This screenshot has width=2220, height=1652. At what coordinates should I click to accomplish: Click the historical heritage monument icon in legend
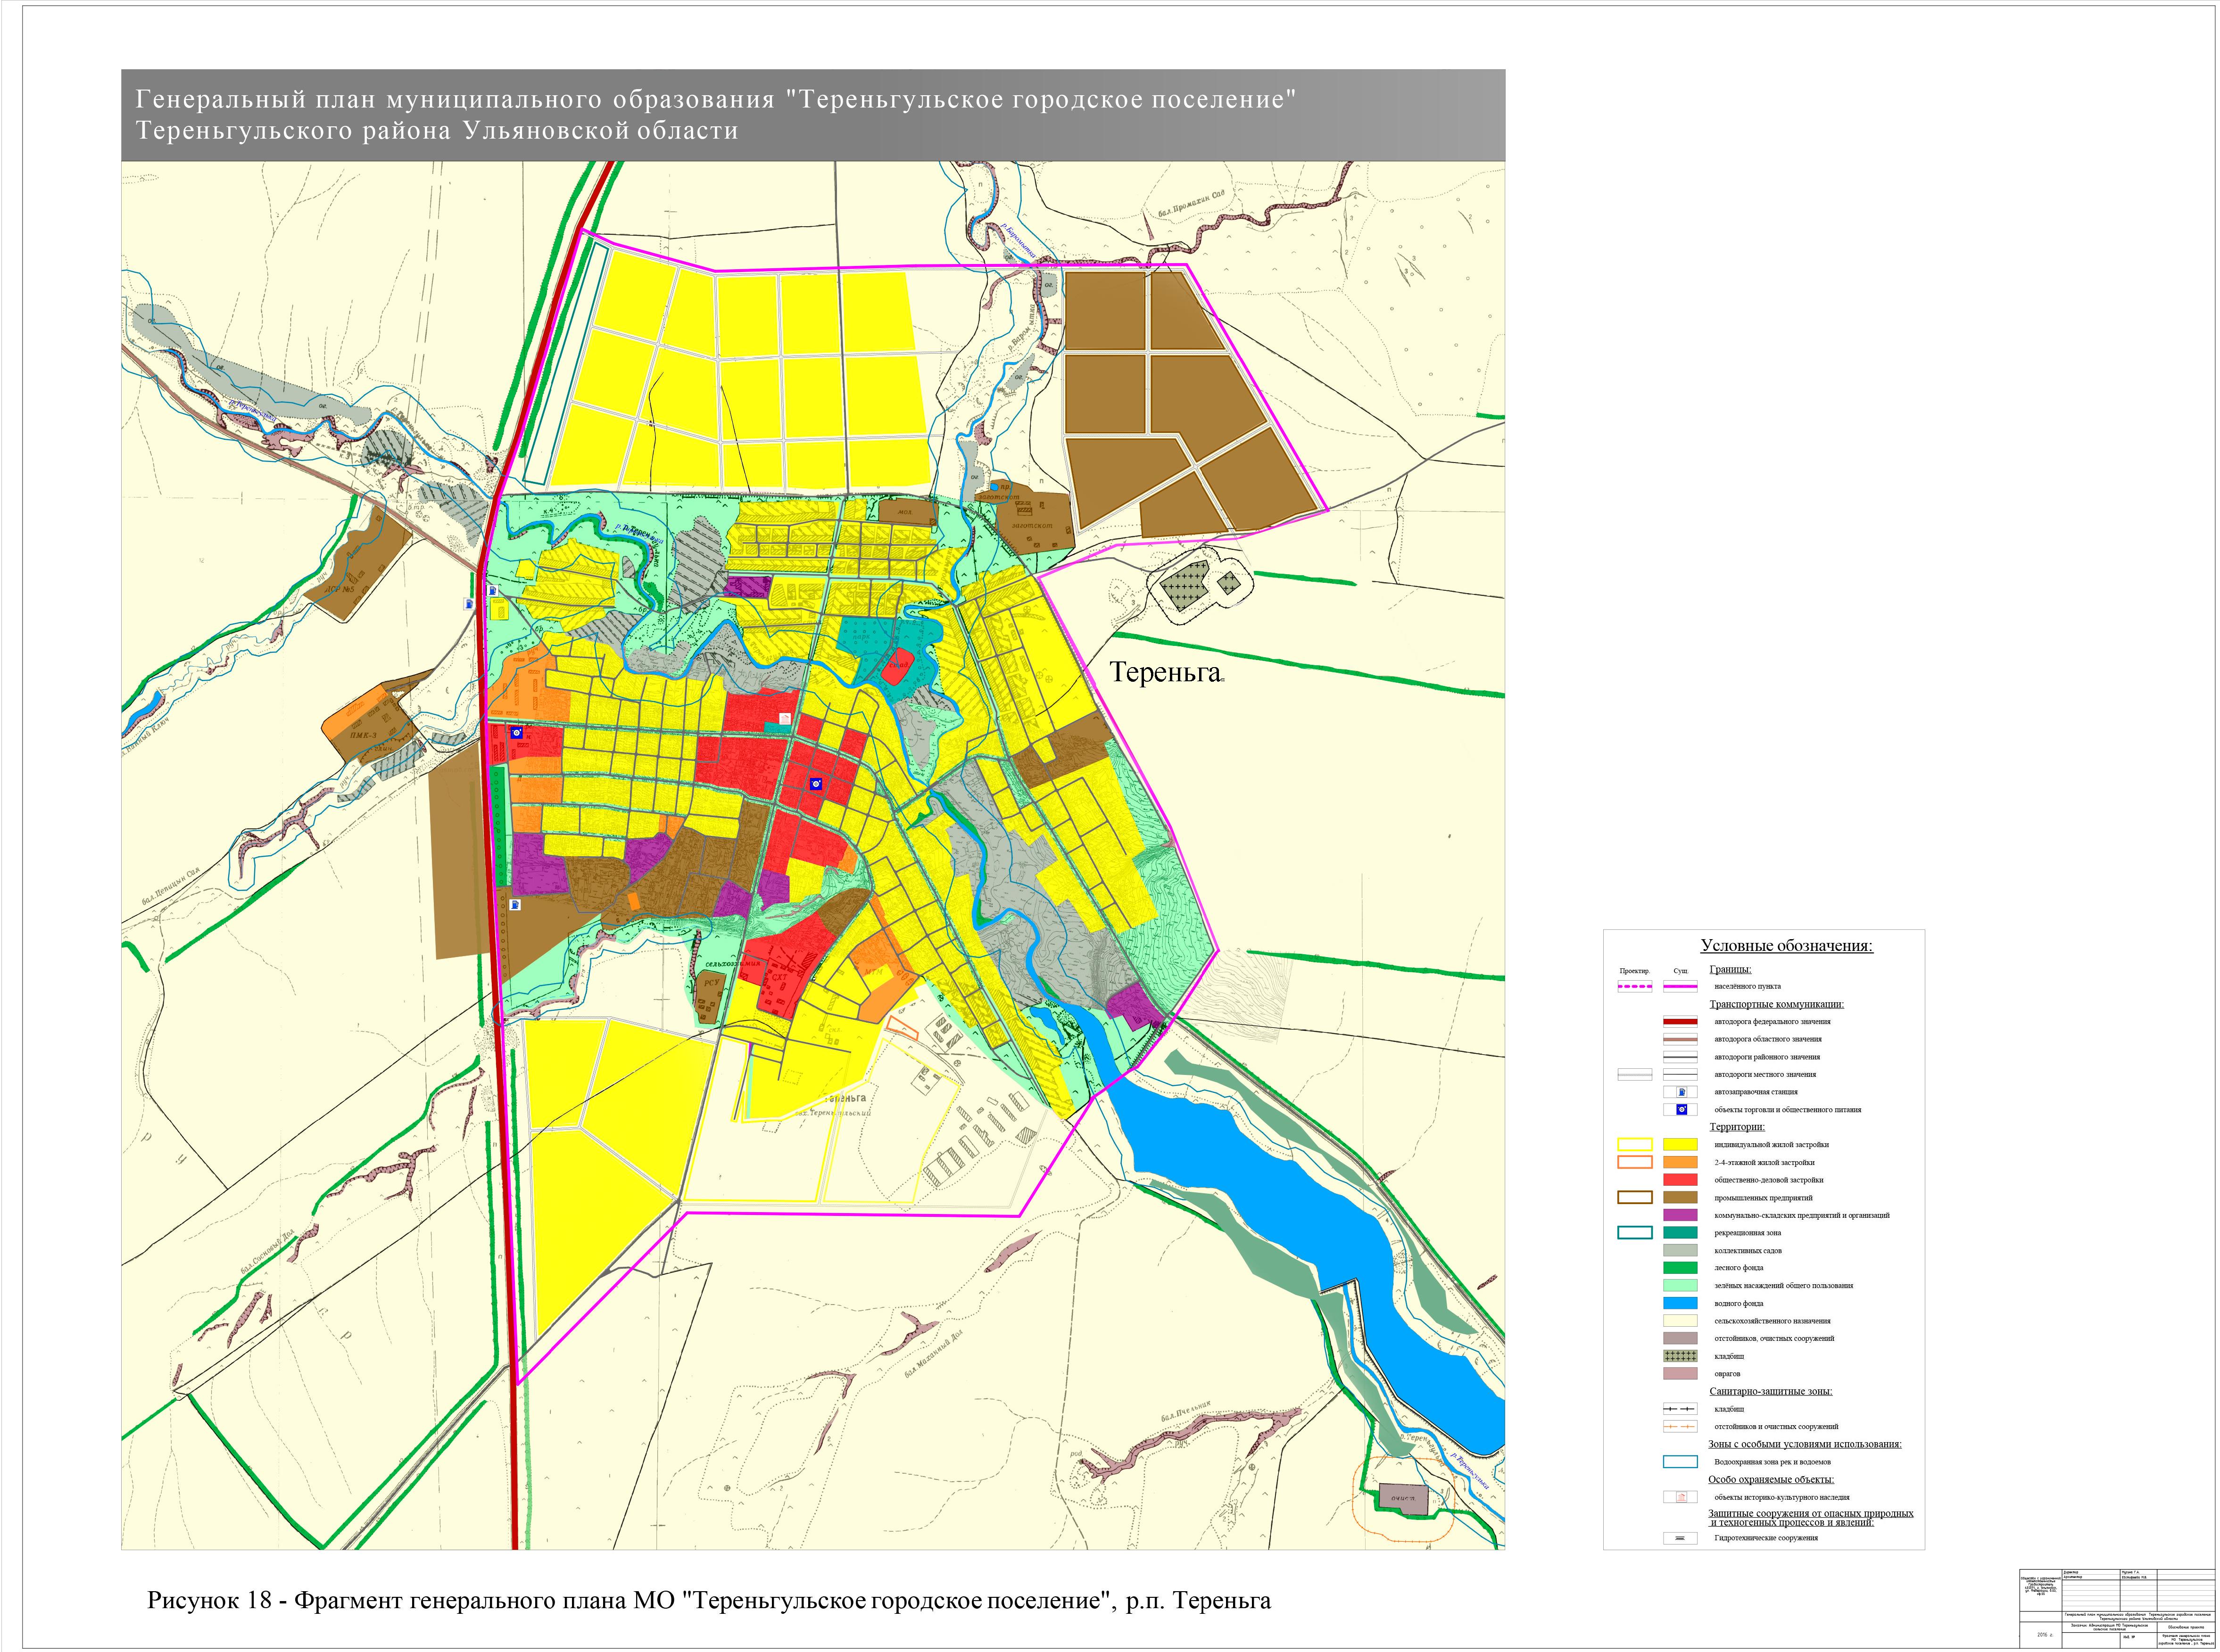coord(1681,1497)
